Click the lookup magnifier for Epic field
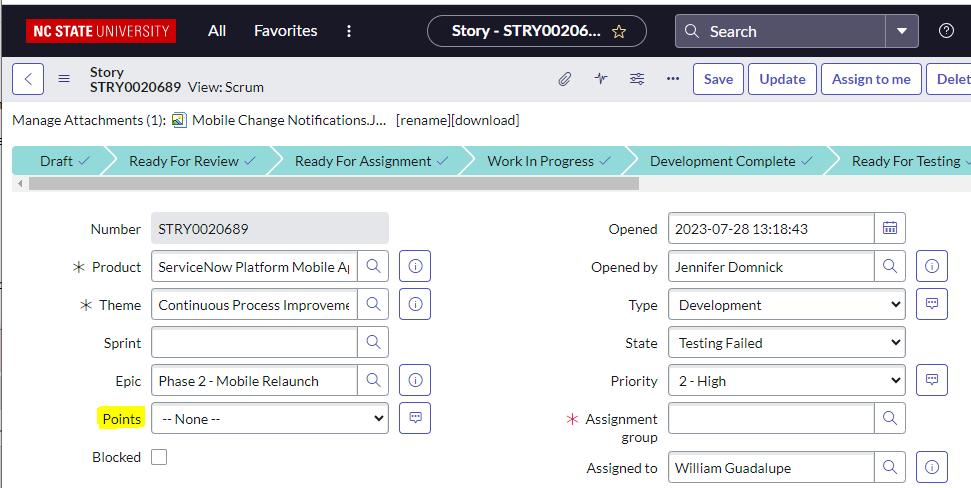971x488 pixels. [x=373, y=381]
